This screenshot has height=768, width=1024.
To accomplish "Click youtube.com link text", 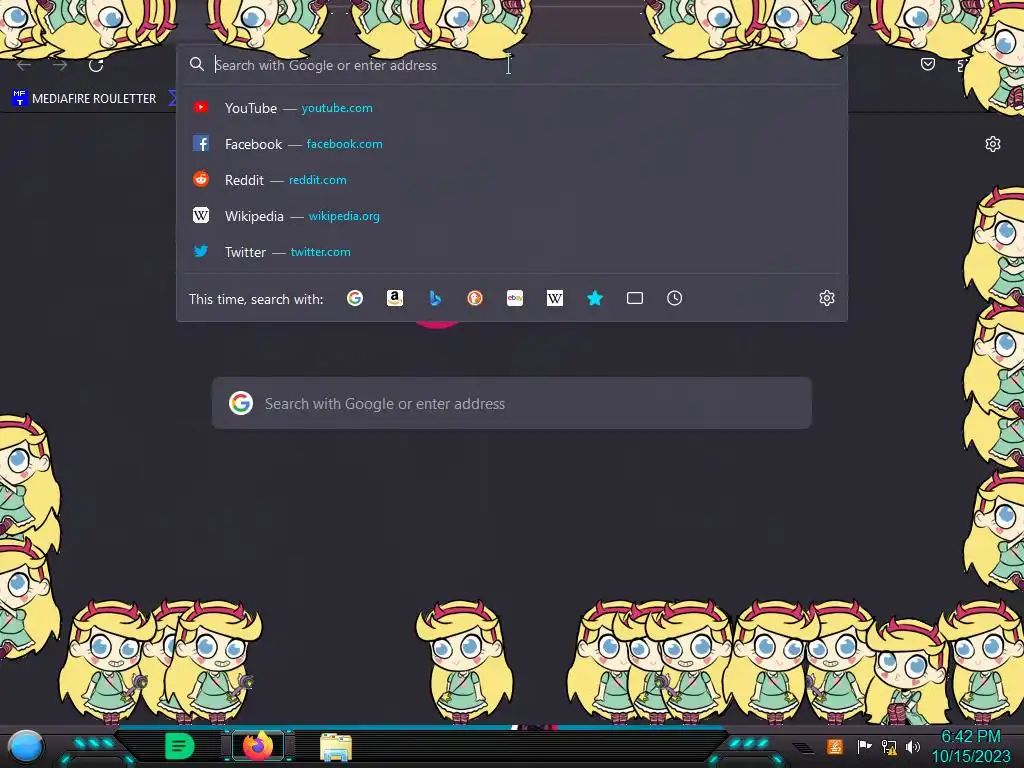I will pyautogui.click(x=337, y=108).
